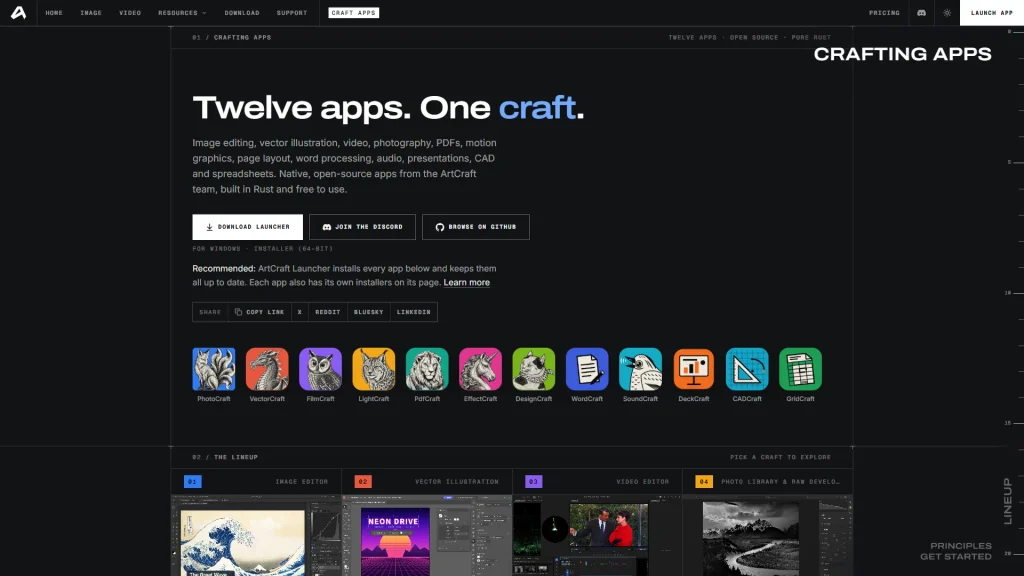Open the 04 Photo Library thumbnail

click(767, 536)
